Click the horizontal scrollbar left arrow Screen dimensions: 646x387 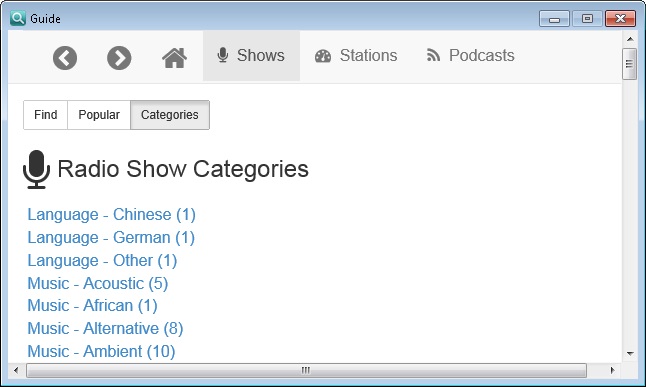pyautogui.click(x=16, y=370)
